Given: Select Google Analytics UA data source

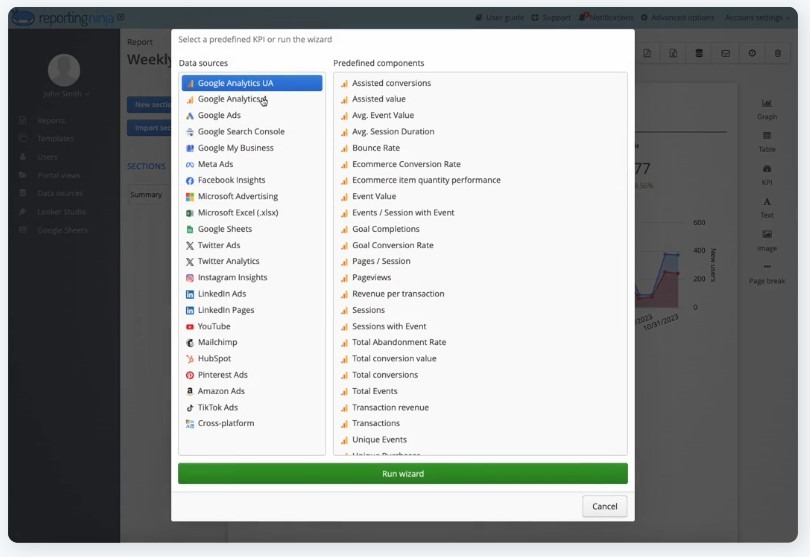Looking at the screenshot, I should 252,83.
